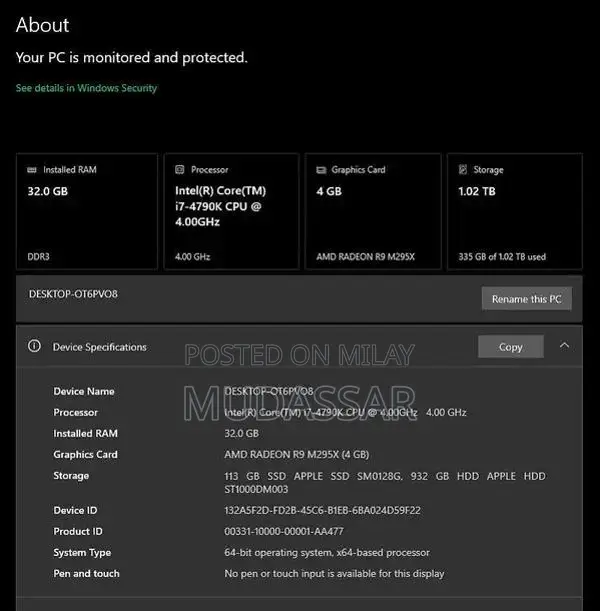Select the processor name in Processor card
Image resolution: width=600 pixels, height=611 pixels.
221,207
